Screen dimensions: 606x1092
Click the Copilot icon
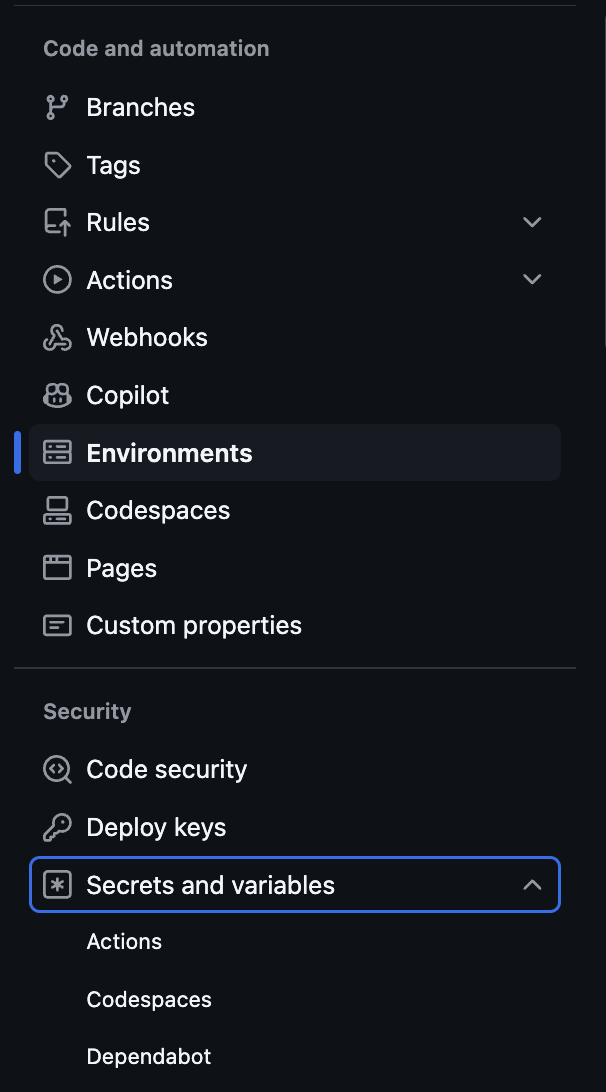[x=57, y=396]
